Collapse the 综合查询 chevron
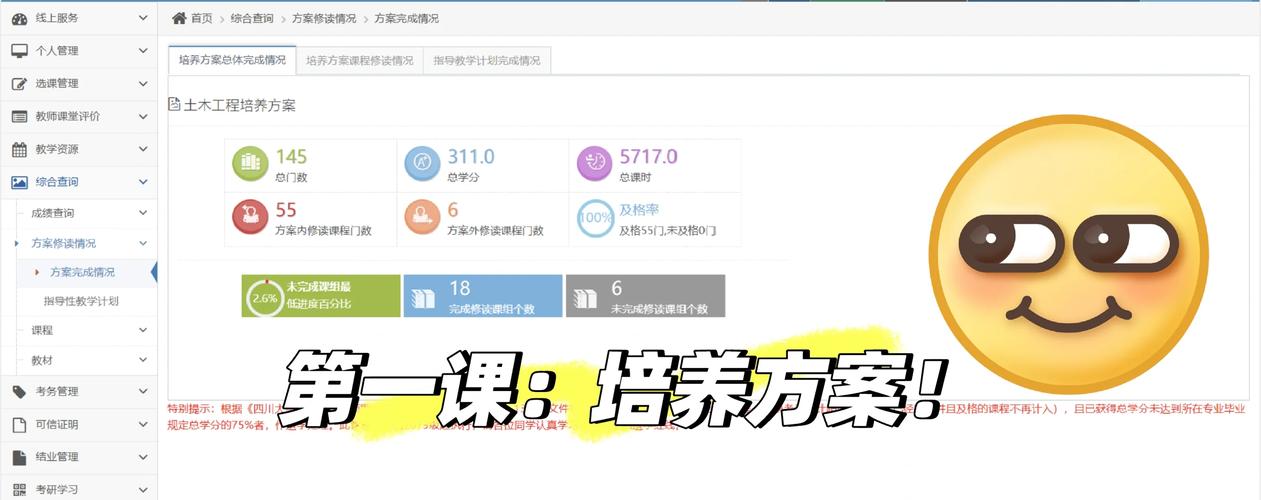The width and height of the screenshot is (1261, 500). 143,182
